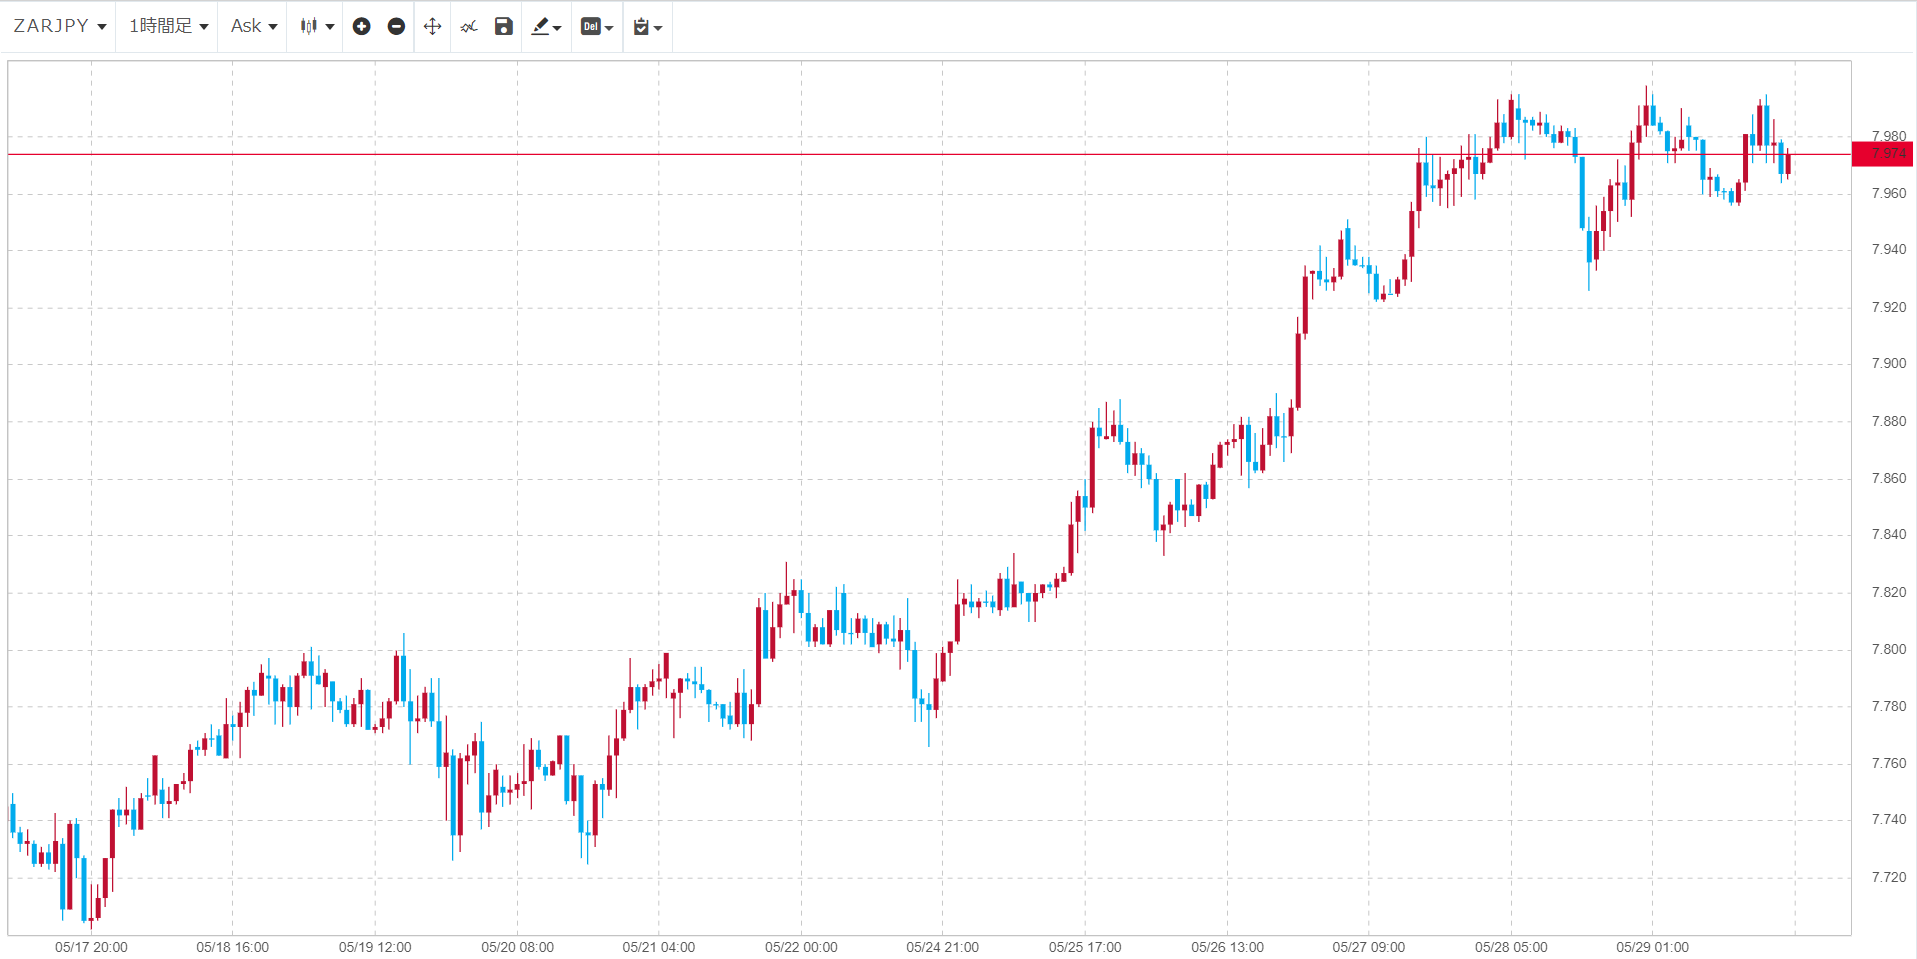Click the 7.720 price axis label
1917x959 pixels.
pyautogui.click(x=1889, y=877)
